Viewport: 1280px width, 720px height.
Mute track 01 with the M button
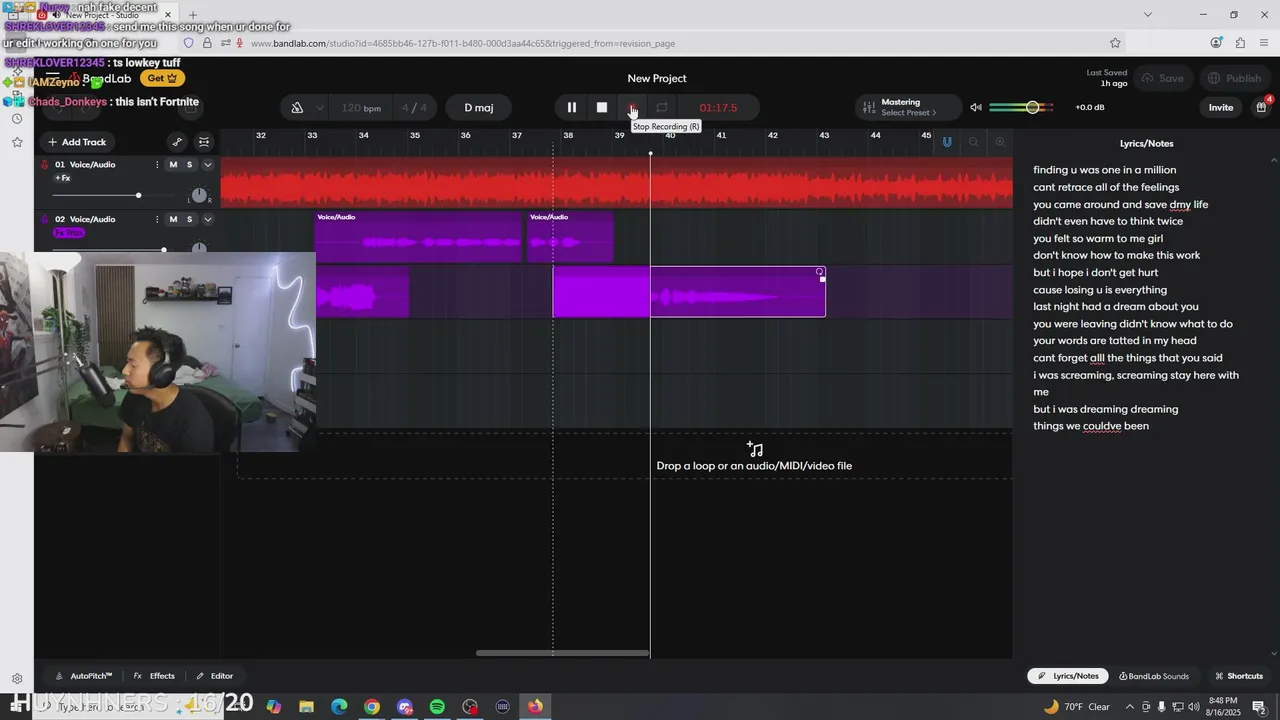(x=173, y=164)
